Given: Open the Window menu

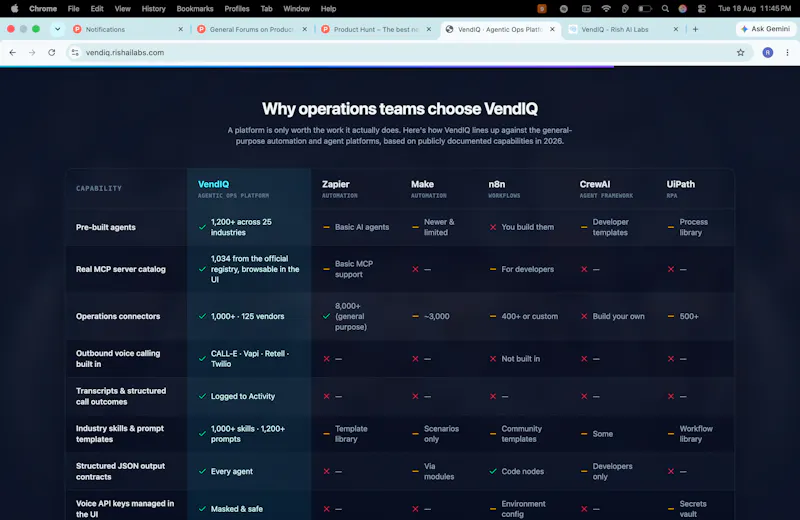Looking at the screenshot, I should tap(296, 9).
